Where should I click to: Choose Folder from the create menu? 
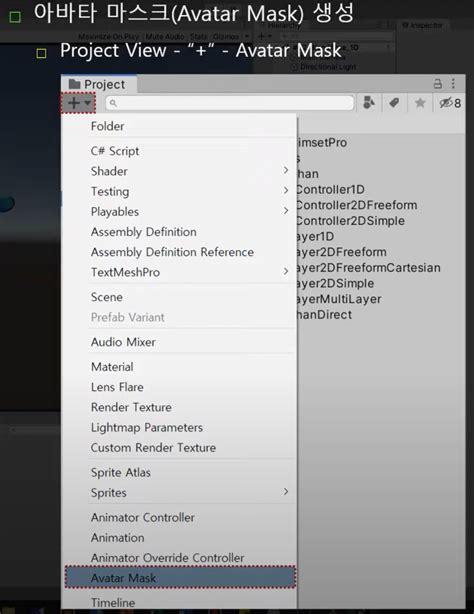point(180,126)
